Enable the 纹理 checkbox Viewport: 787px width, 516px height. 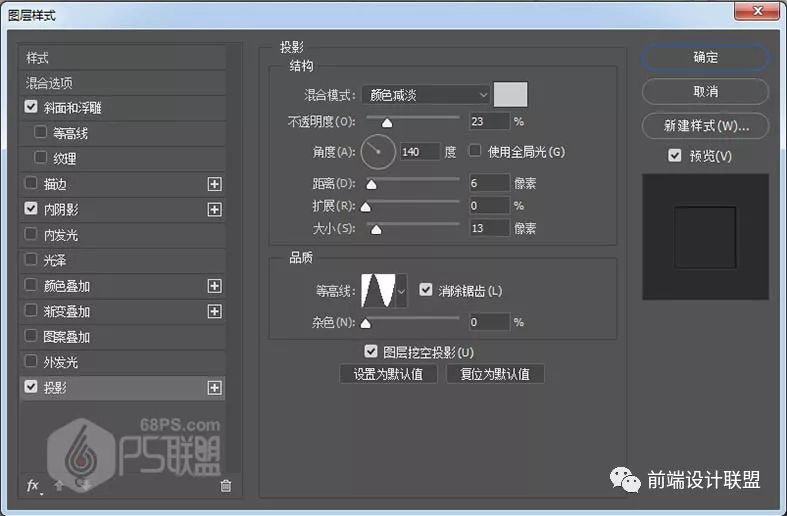coord(40,158)
